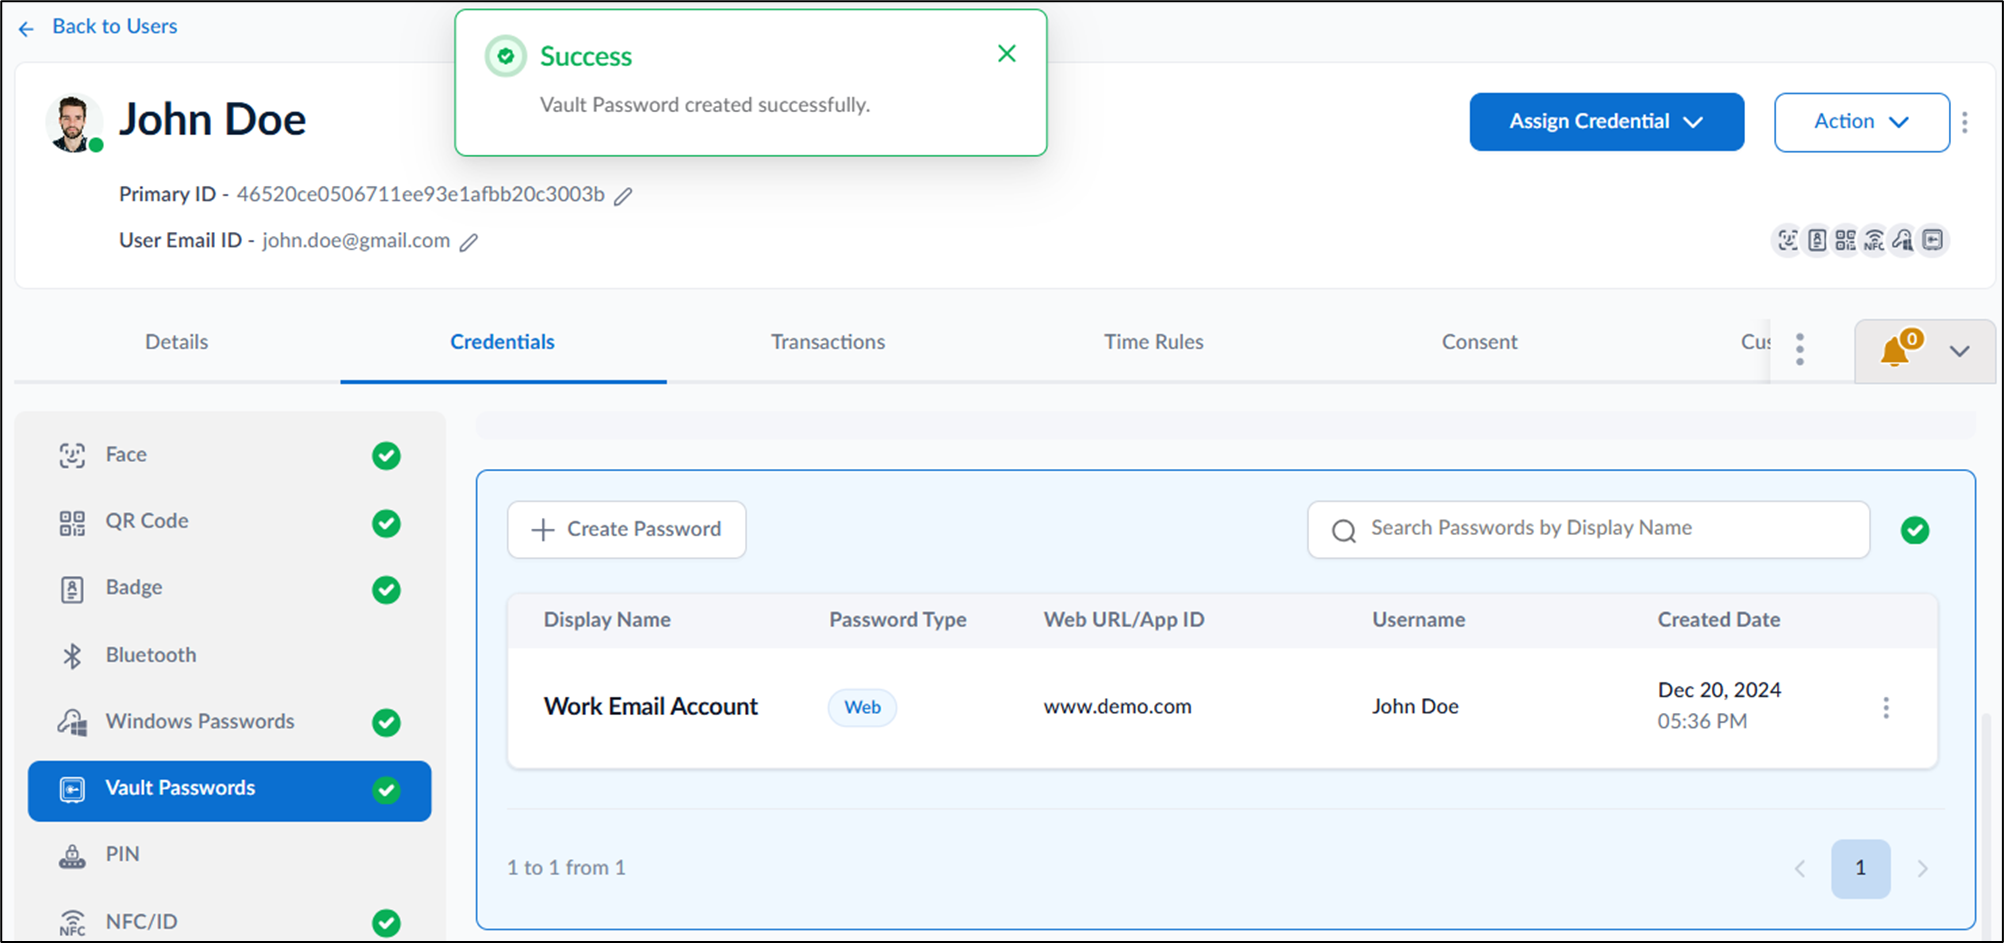Click the Username column header
The width and height of the screenshot is (2004, 943).
pos(1419,620)
